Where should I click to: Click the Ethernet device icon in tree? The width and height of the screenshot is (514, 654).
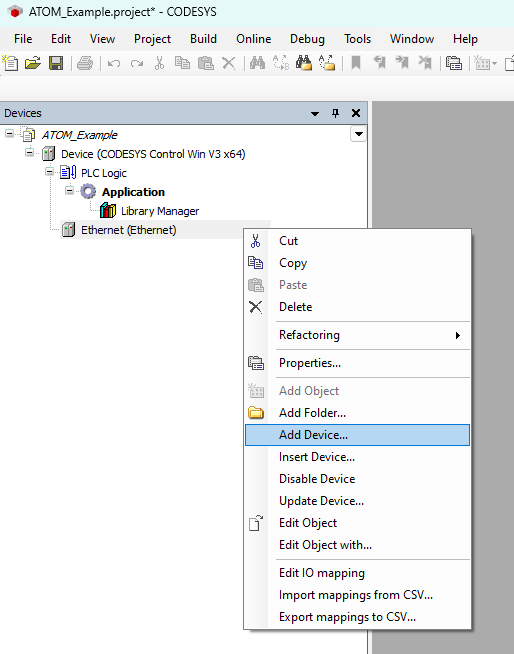pyautogui.click(x=68, y=229)
